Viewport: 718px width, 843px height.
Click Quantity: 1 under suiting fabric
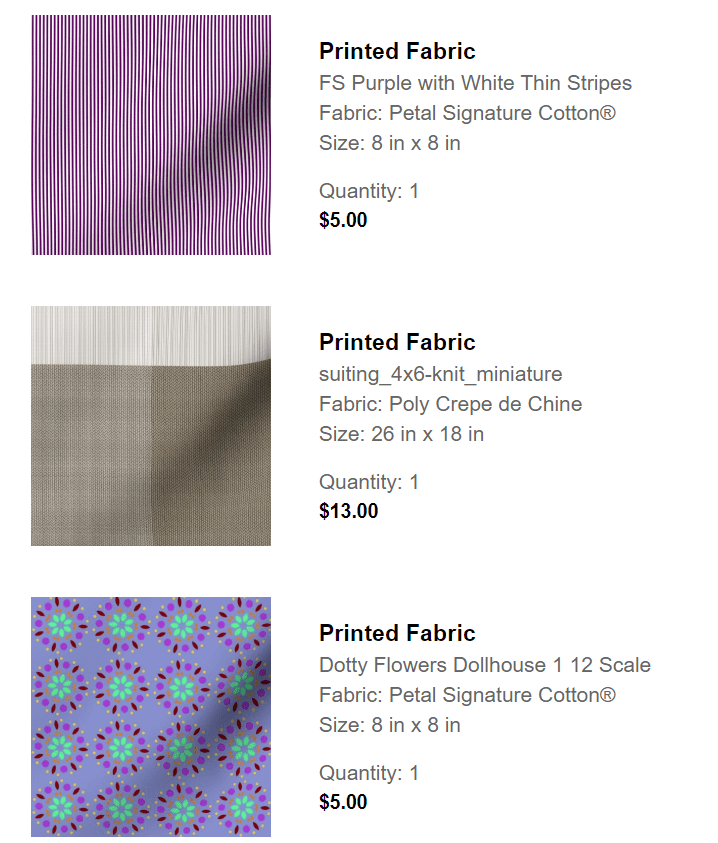[x=369, y=482]
